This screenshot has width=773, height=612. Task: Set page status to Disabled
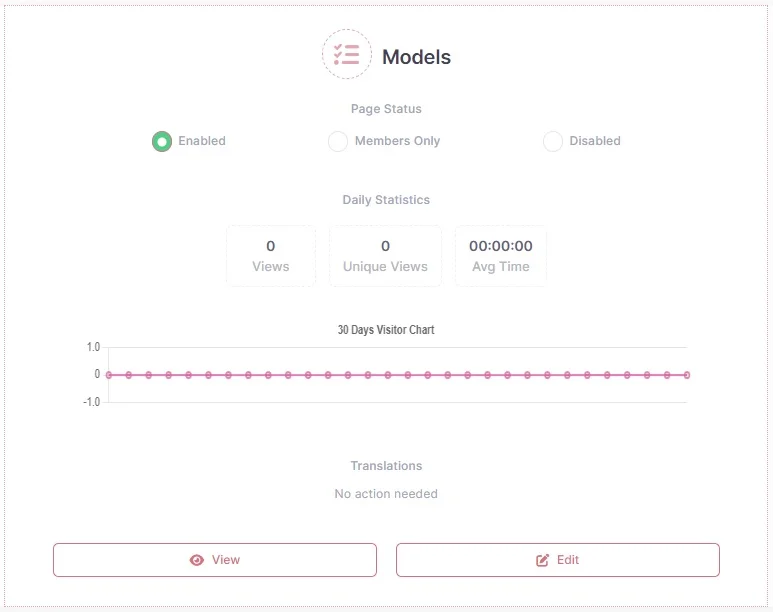553,142
